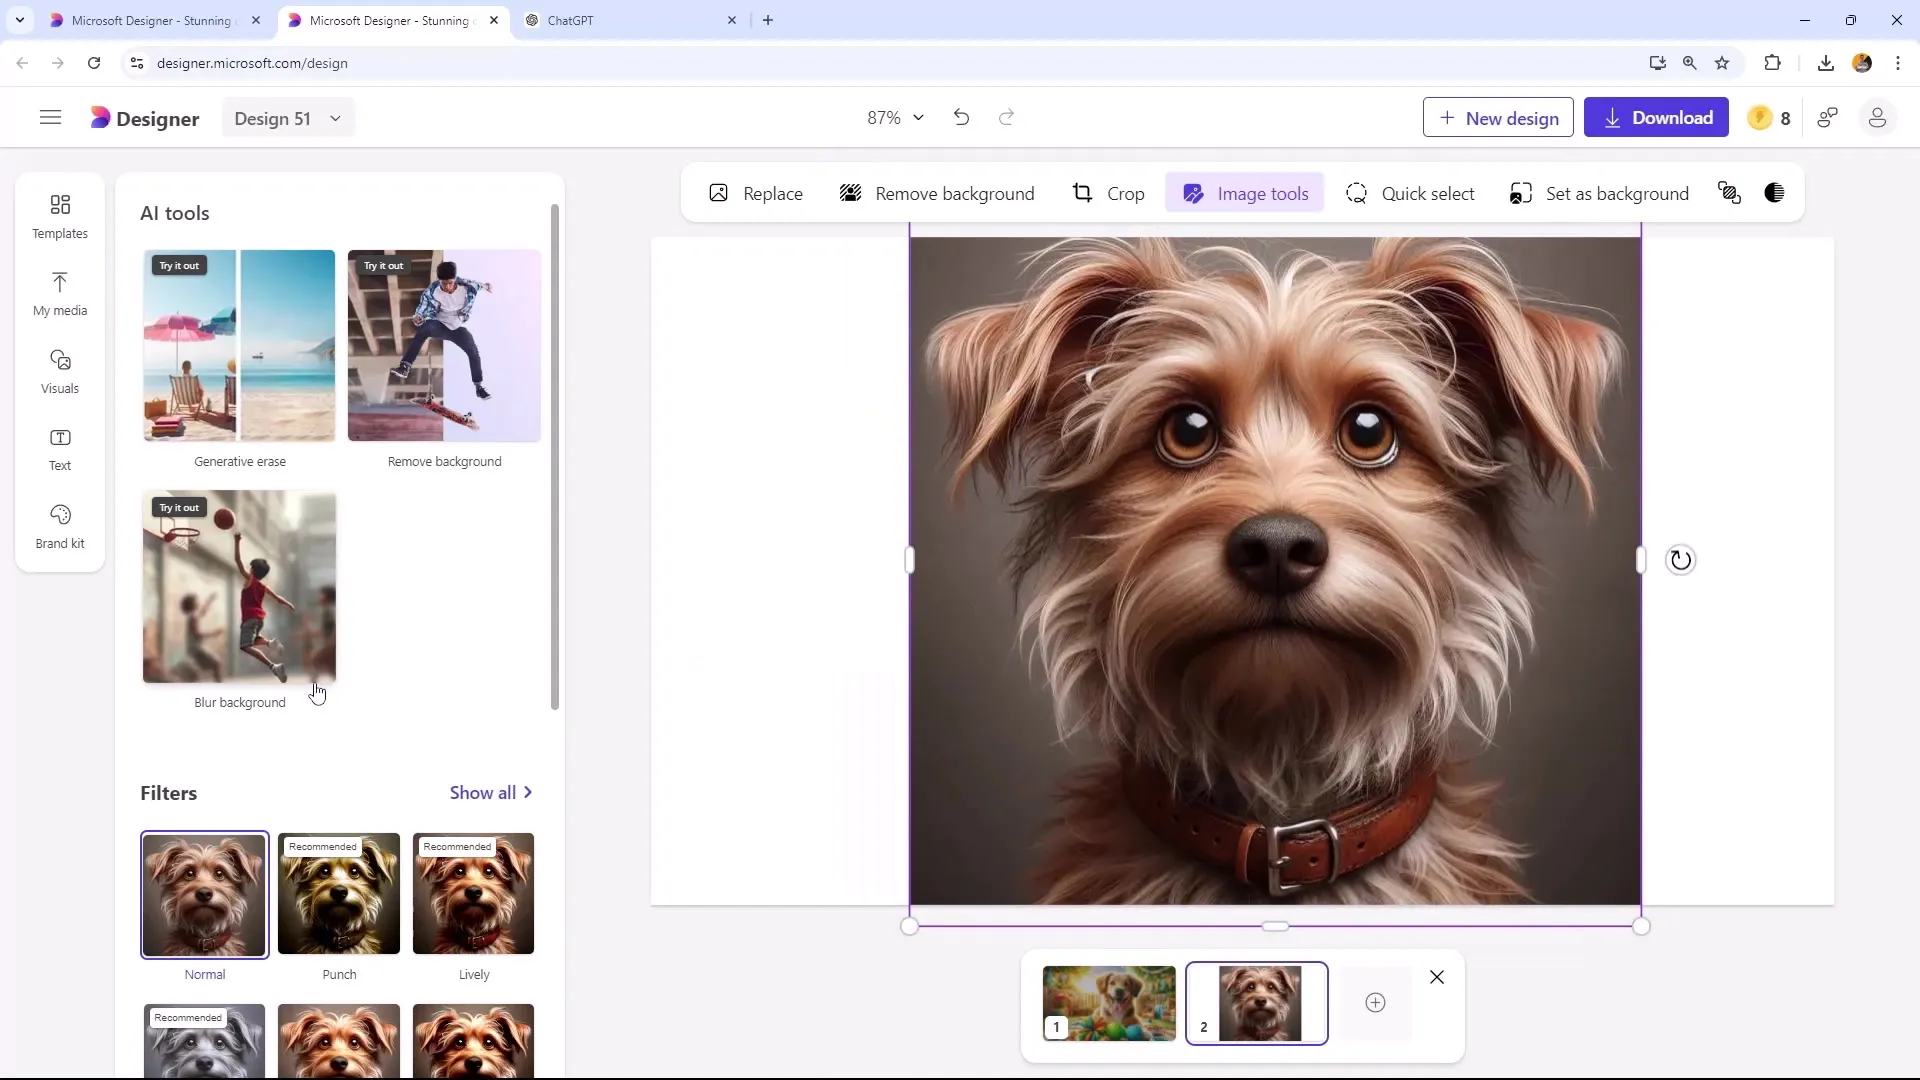Close the active Microsoft Designer tab
The height and width of the screenshot is (1080, 1920).
click(494, 20)
